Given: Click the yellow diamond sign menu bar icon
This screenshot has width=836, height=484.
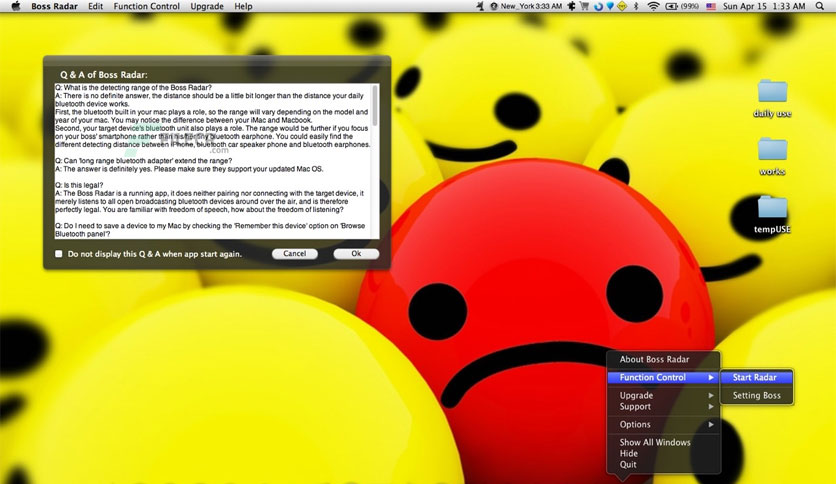Looking at the screenshot, I should [x=622, y=6].
